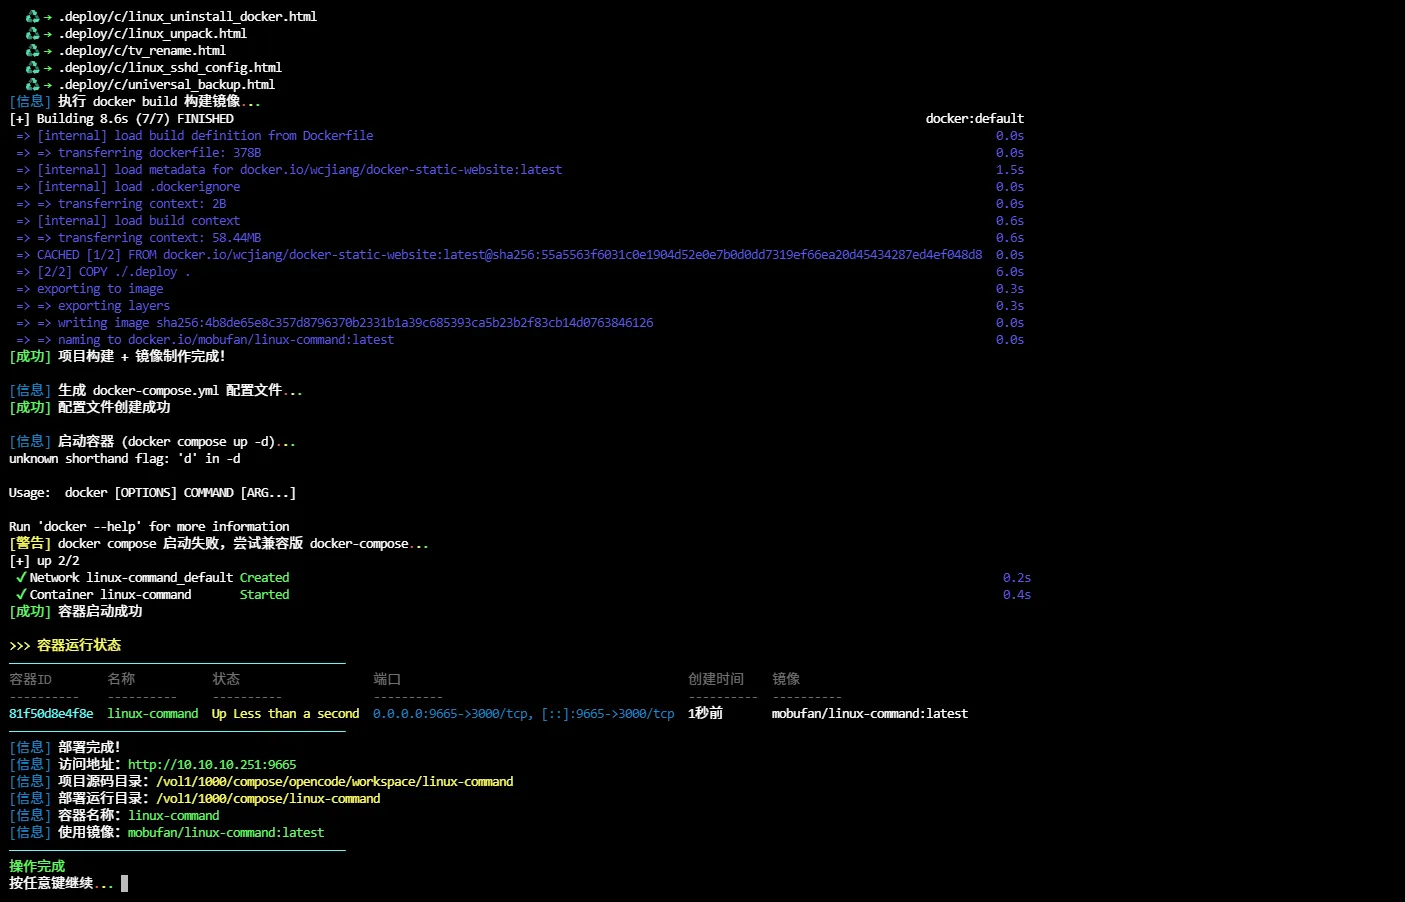This screenshot has width=1405, height=902.
Task: Click the project source path under opencode/workspace
Action: (x=334, y=782)
